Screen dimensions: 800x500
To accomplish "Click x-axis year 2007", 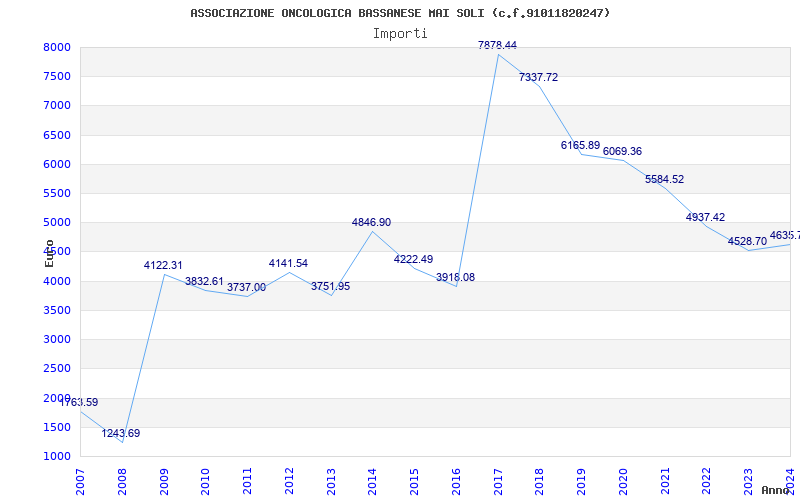I will click(80, 482).
